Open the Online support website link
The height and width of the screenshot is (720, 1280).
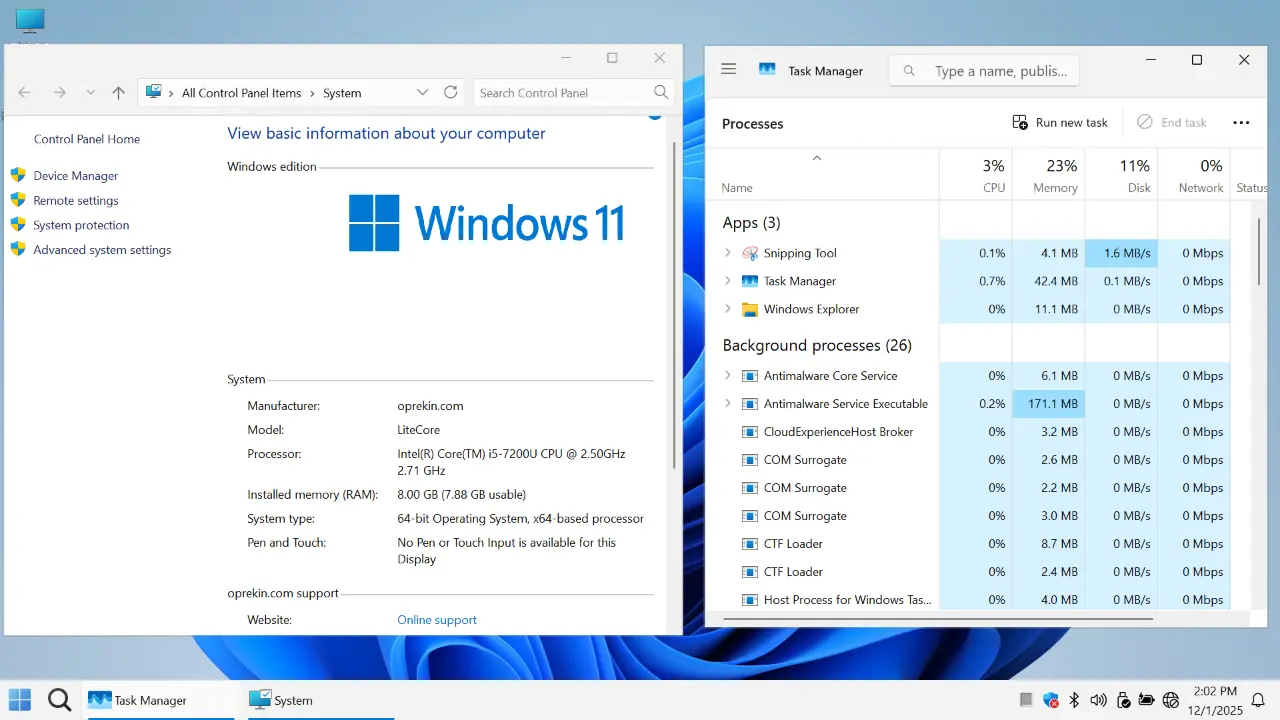pyautogui.click(x=437, y=620)
